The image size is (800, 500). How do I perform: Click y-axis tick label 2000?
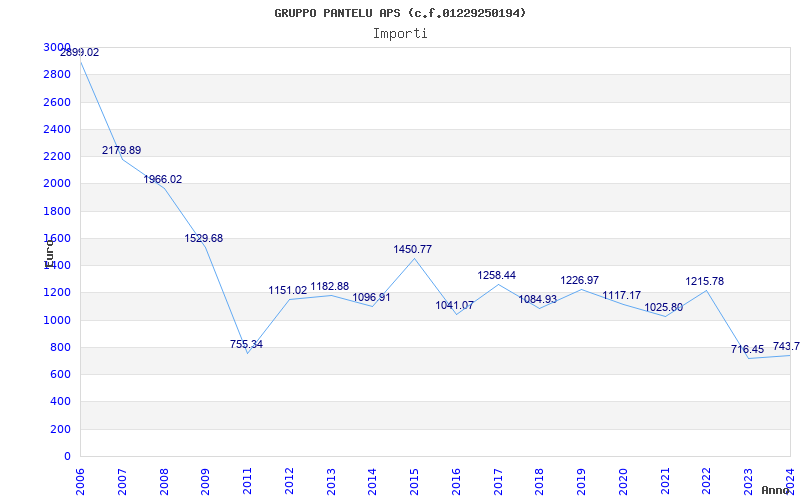tap(57, 184)
